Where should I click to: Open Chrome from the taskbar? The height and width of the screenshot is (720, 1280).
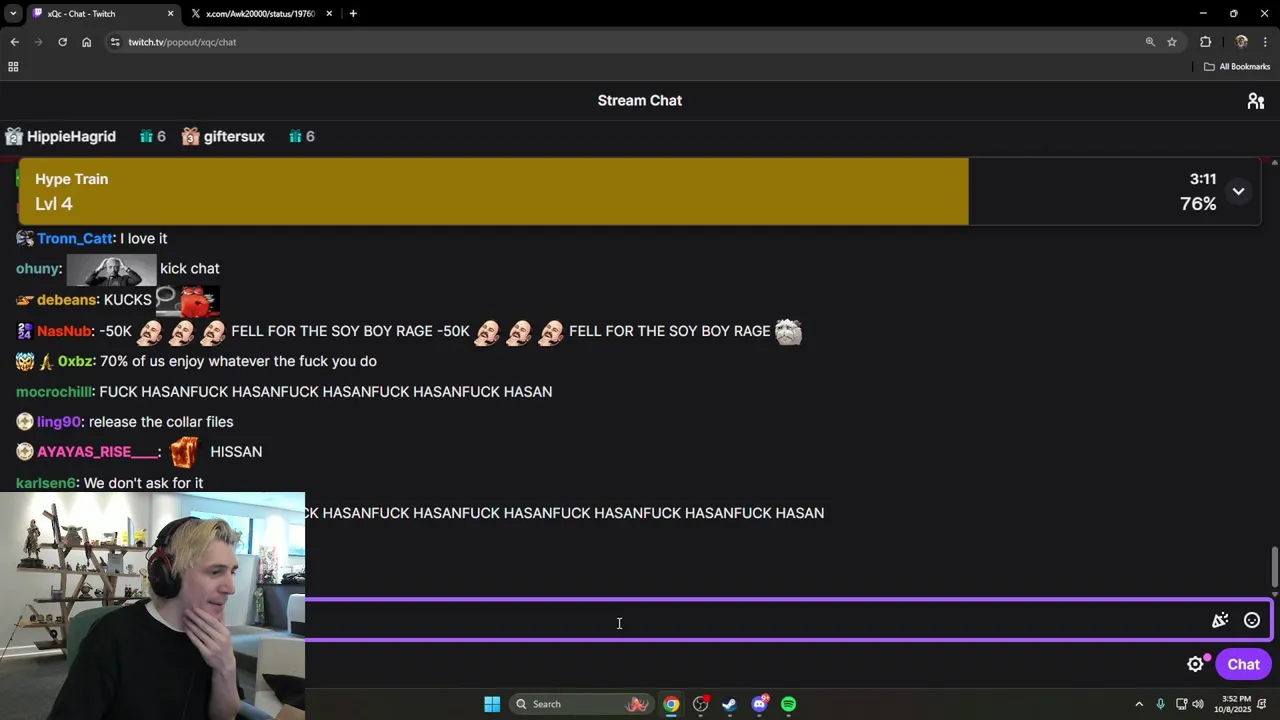(671, 704)
